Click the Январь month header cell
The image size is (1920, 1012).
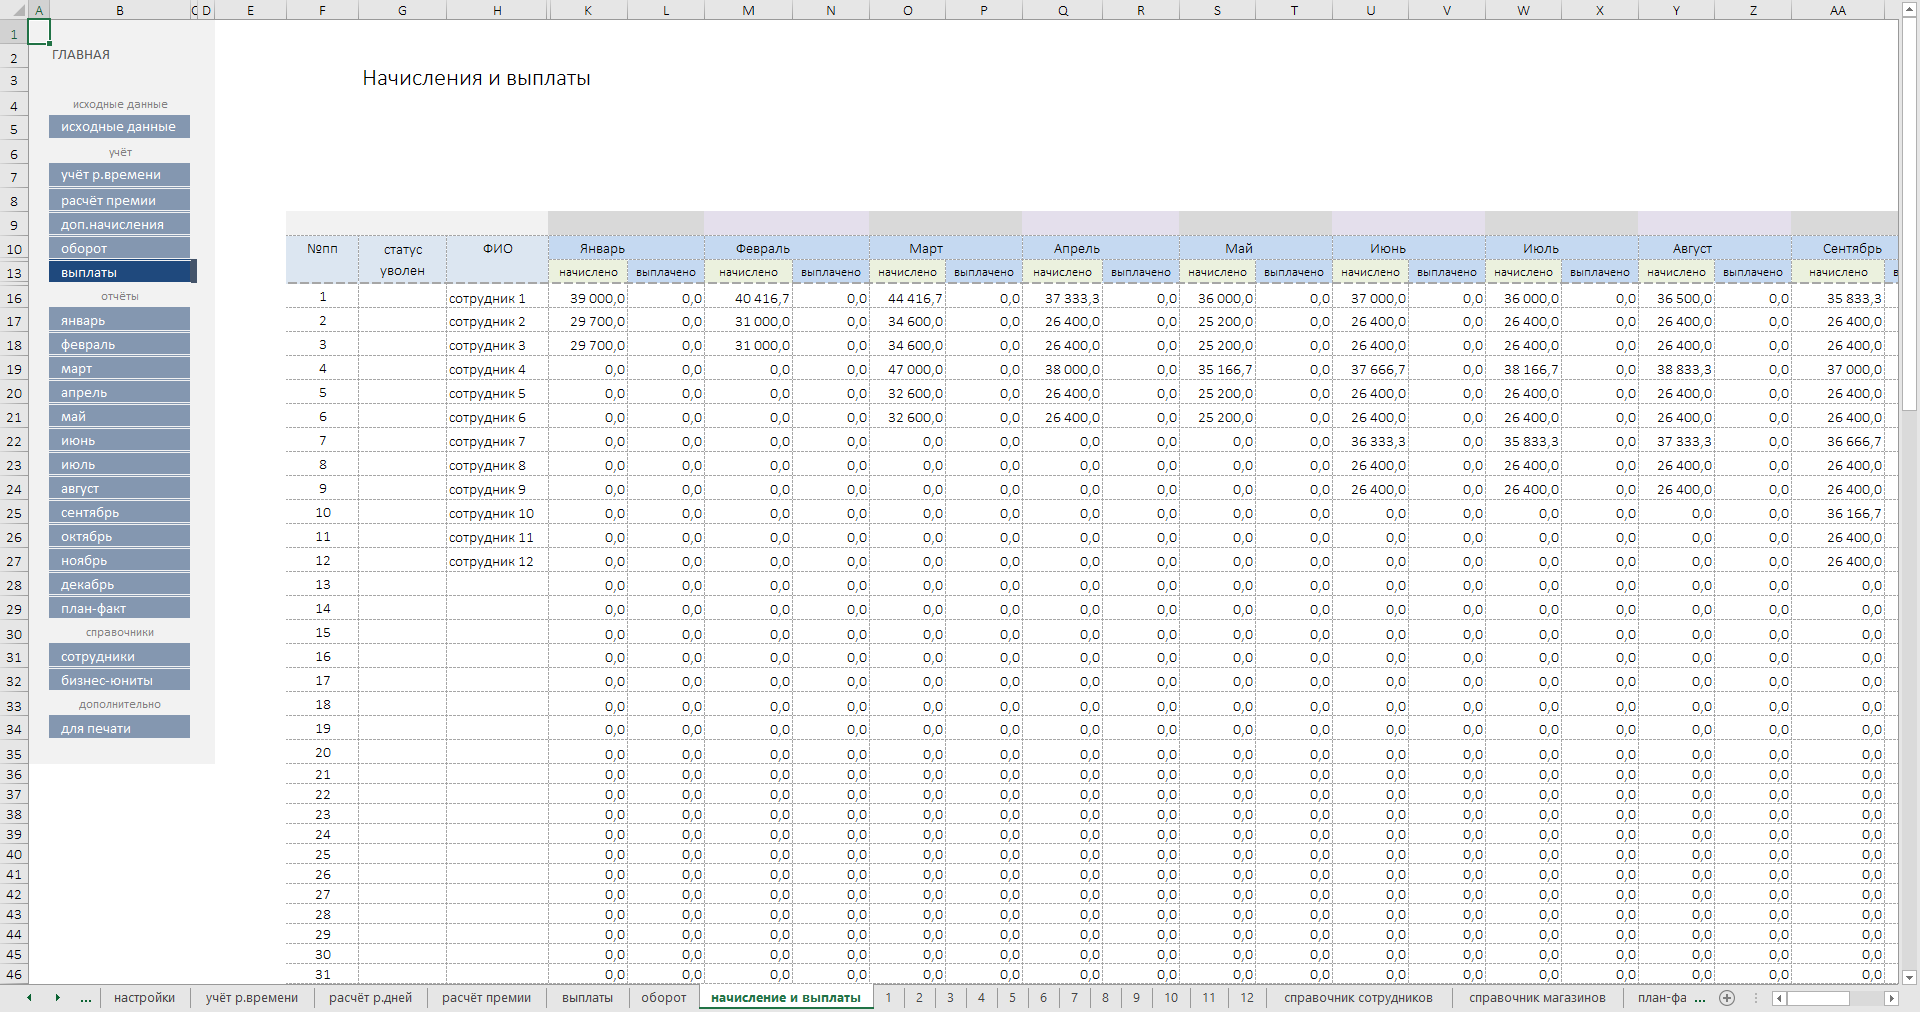coord(626,248)
